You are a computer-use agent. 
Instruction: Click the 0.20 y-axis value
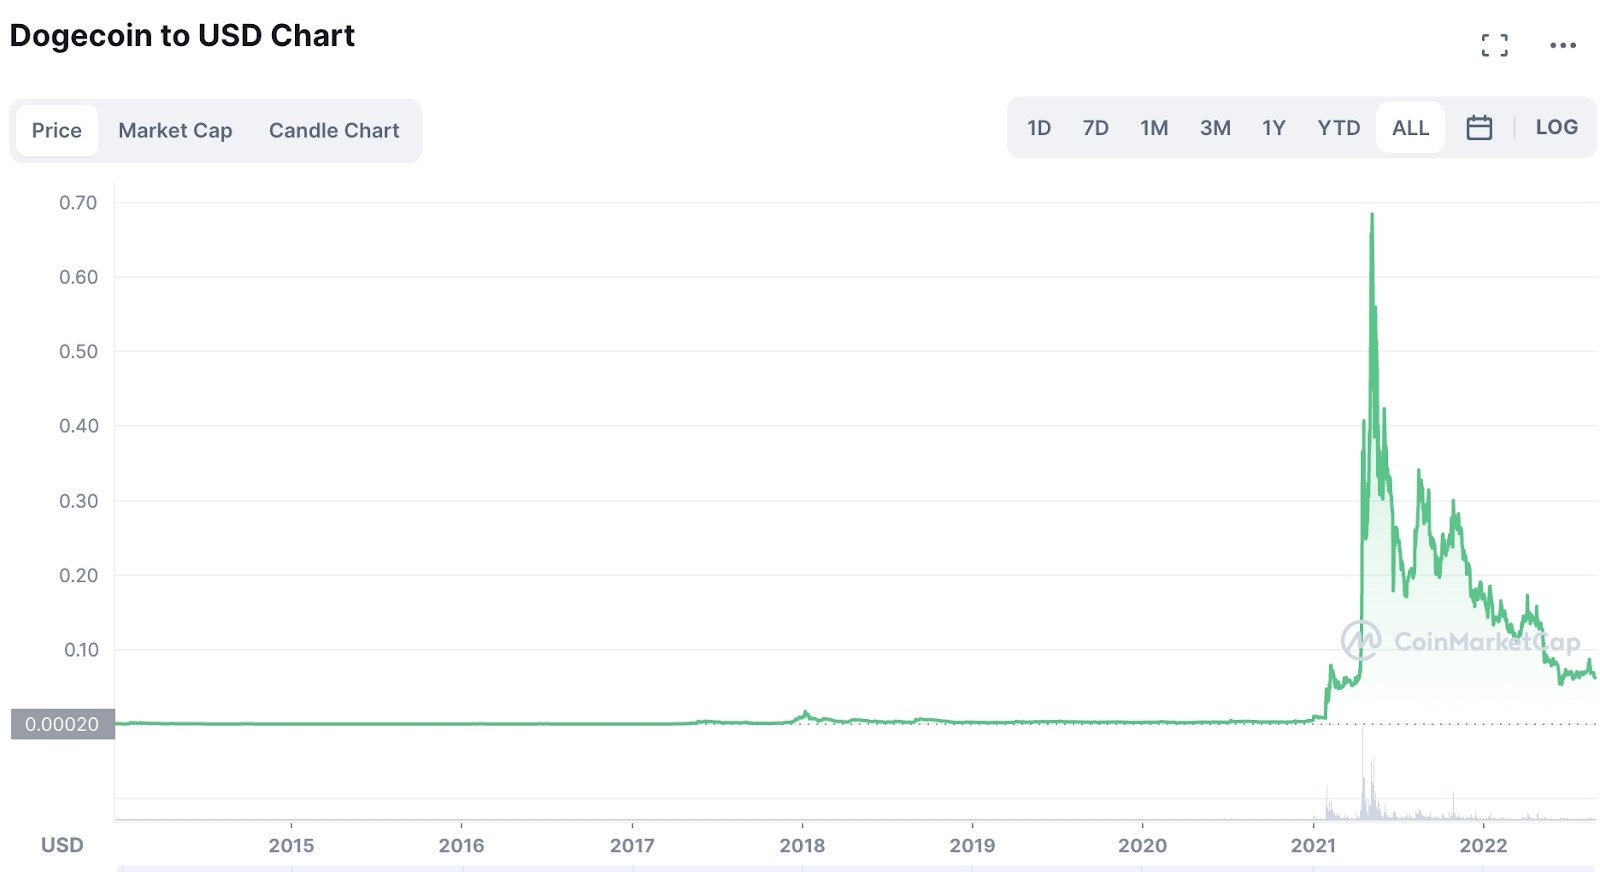(78, 575)
